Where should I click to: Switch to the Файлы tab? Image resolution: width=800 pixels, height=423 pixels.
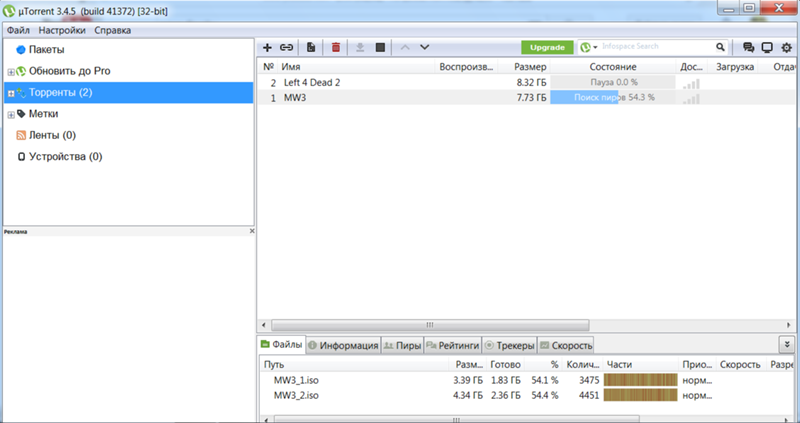click(x=282, y=344)
